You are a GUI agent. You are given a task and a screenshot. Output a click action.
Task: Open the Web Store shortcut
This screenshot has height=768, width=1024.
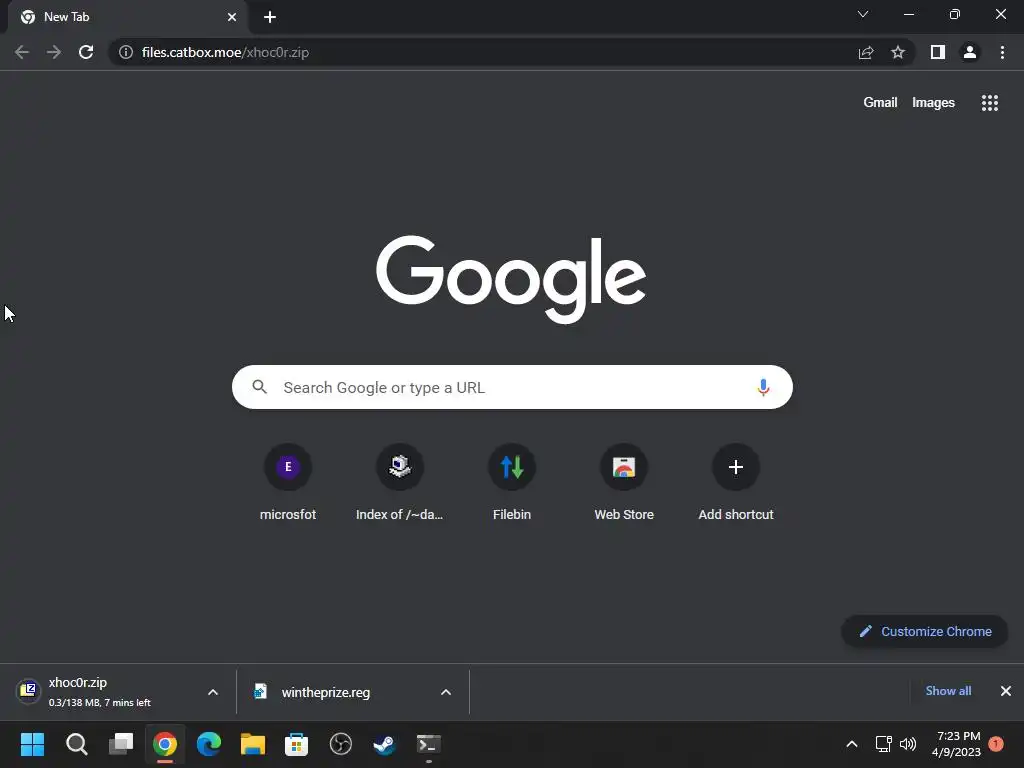point(624,483)
